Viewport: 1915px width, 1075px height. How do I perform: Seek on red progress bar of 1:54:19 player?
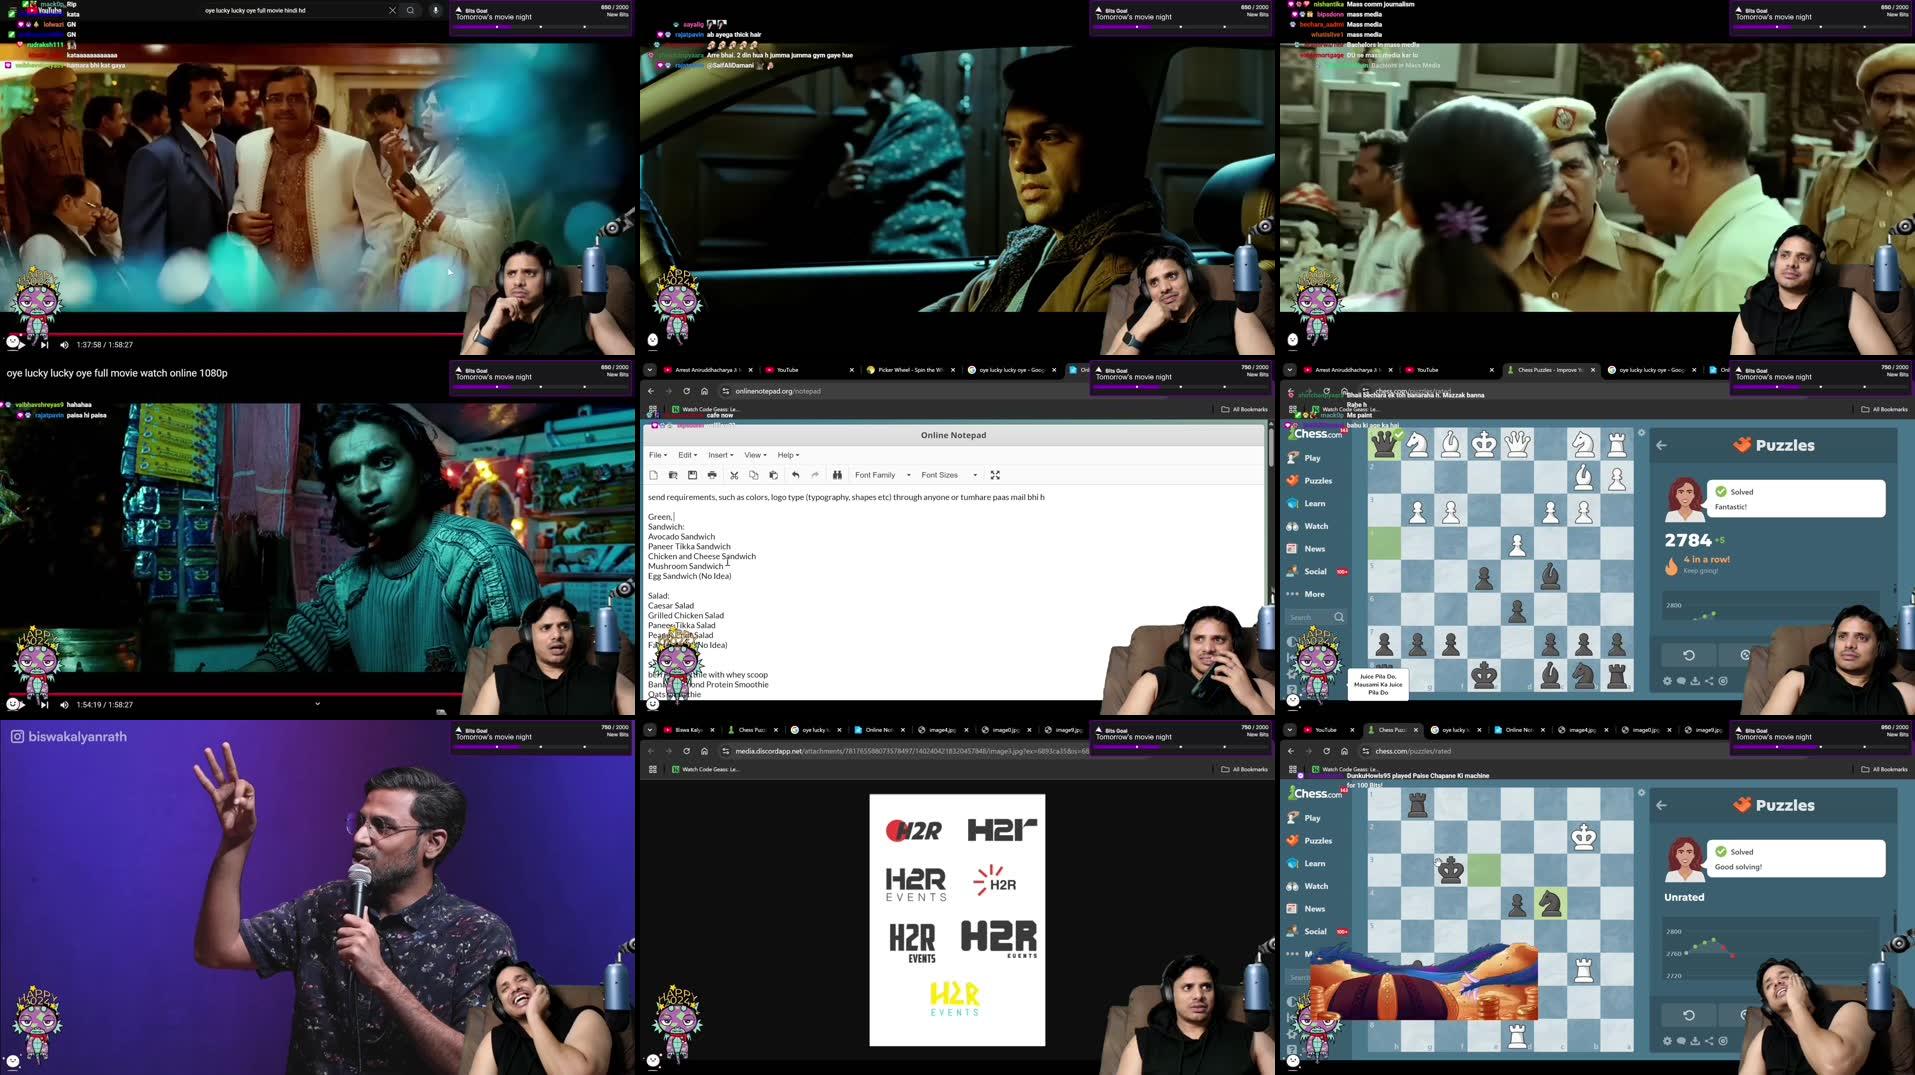[235, 693]
